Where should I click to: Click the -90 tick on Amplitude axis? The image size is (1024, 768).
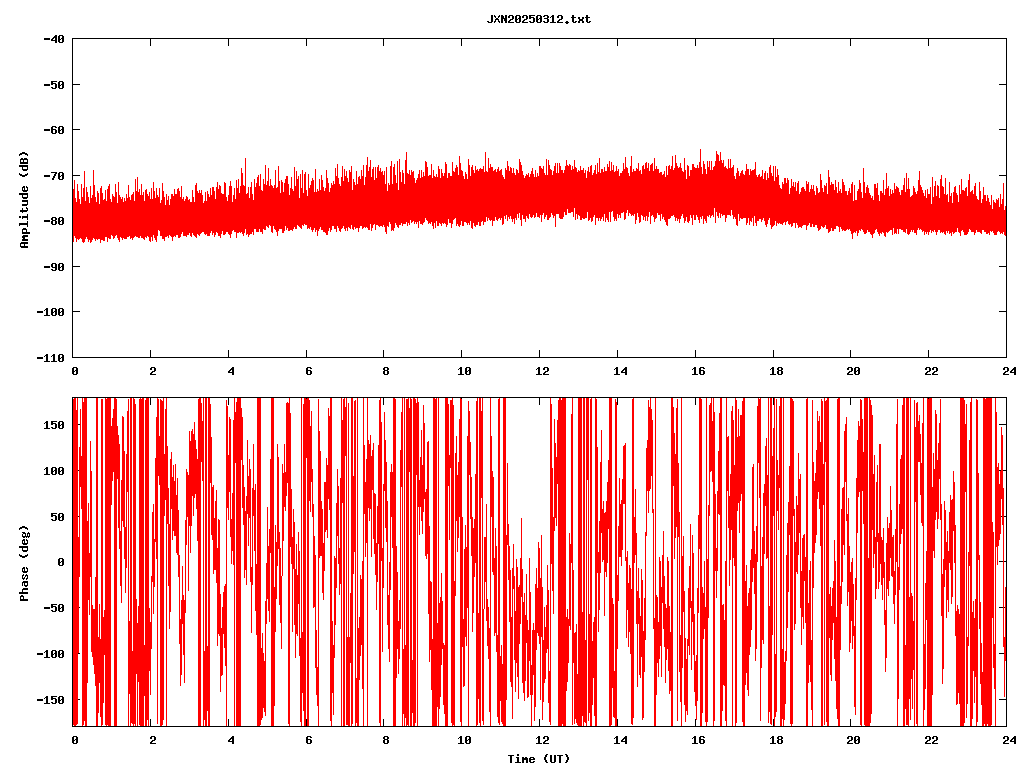pyautogui.click(x=54, y=267)
